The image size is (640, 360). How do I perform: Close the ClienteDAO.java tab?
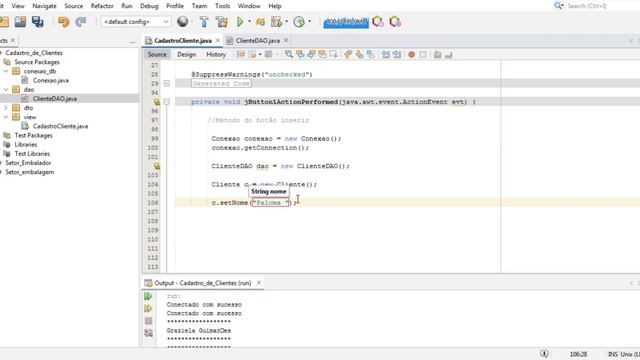[286, 40]
